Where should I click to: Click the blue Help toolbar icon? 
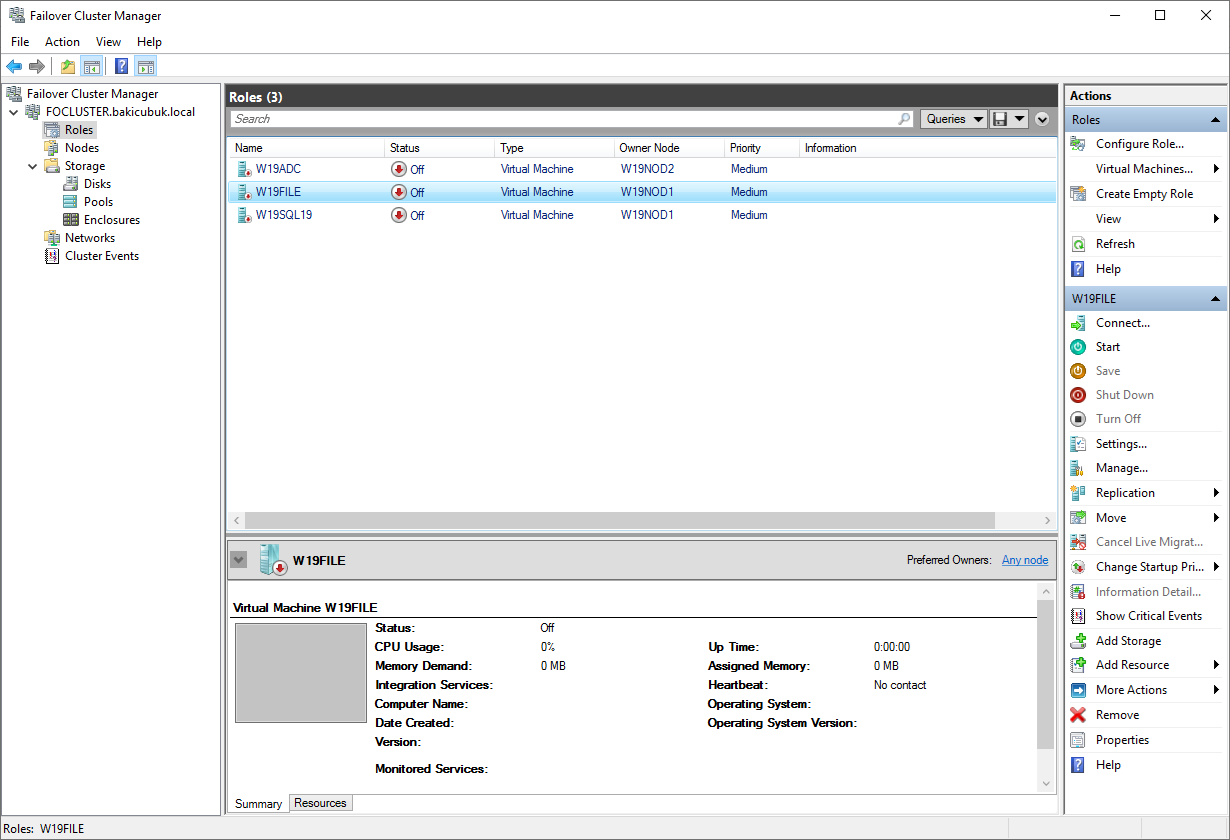(x=121, y=67)
